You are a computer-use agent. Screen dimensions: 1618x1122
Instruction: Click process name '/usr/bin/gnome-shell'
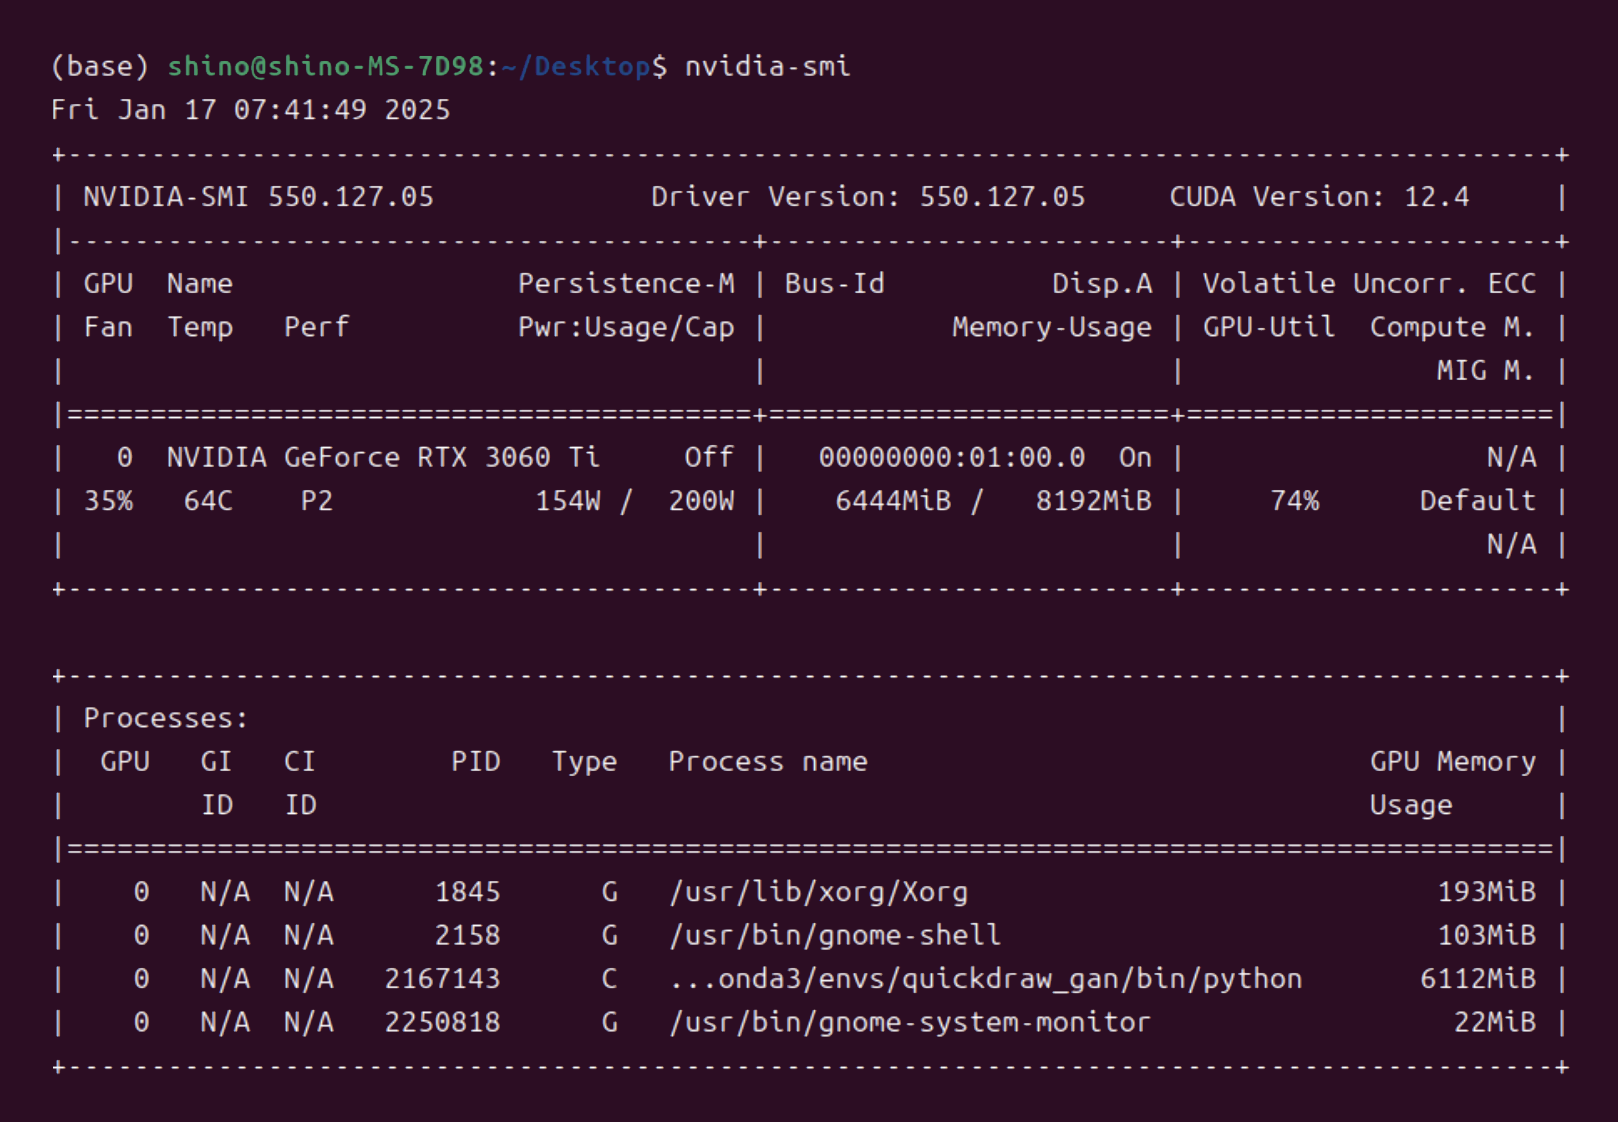(x=834, y=935)
